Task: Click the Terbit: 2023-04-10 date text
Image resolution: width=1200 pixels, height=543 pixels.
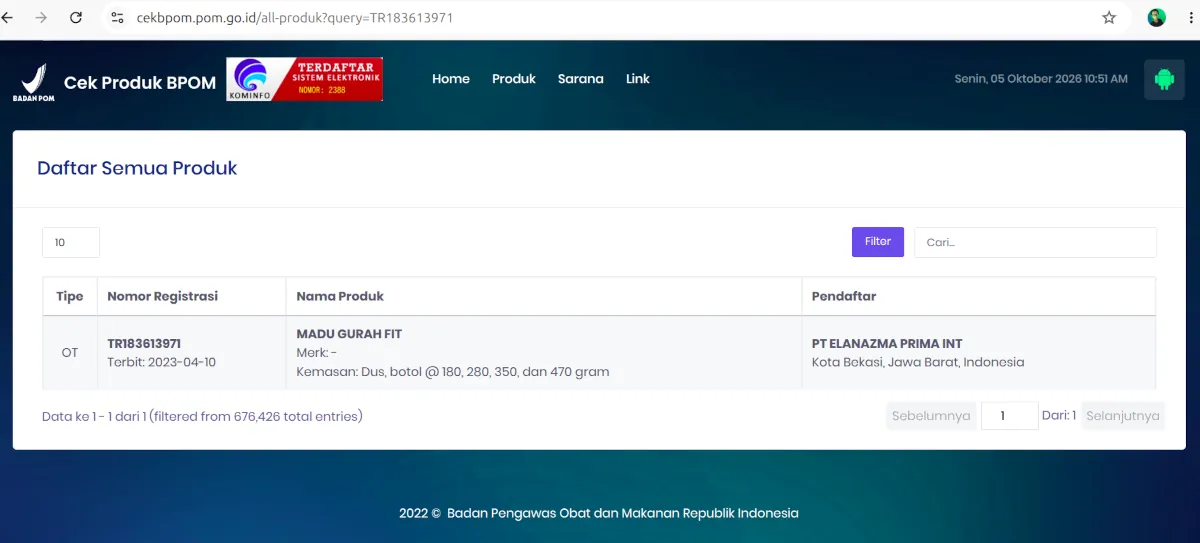Action: pos(162,362)
